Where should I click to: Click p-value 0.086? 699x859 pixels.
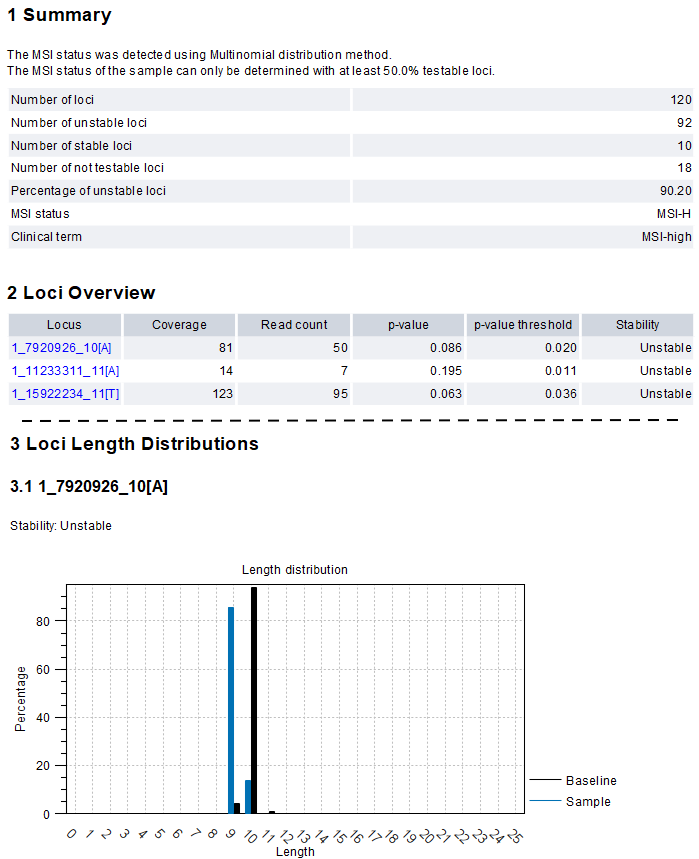click(446, 348)
